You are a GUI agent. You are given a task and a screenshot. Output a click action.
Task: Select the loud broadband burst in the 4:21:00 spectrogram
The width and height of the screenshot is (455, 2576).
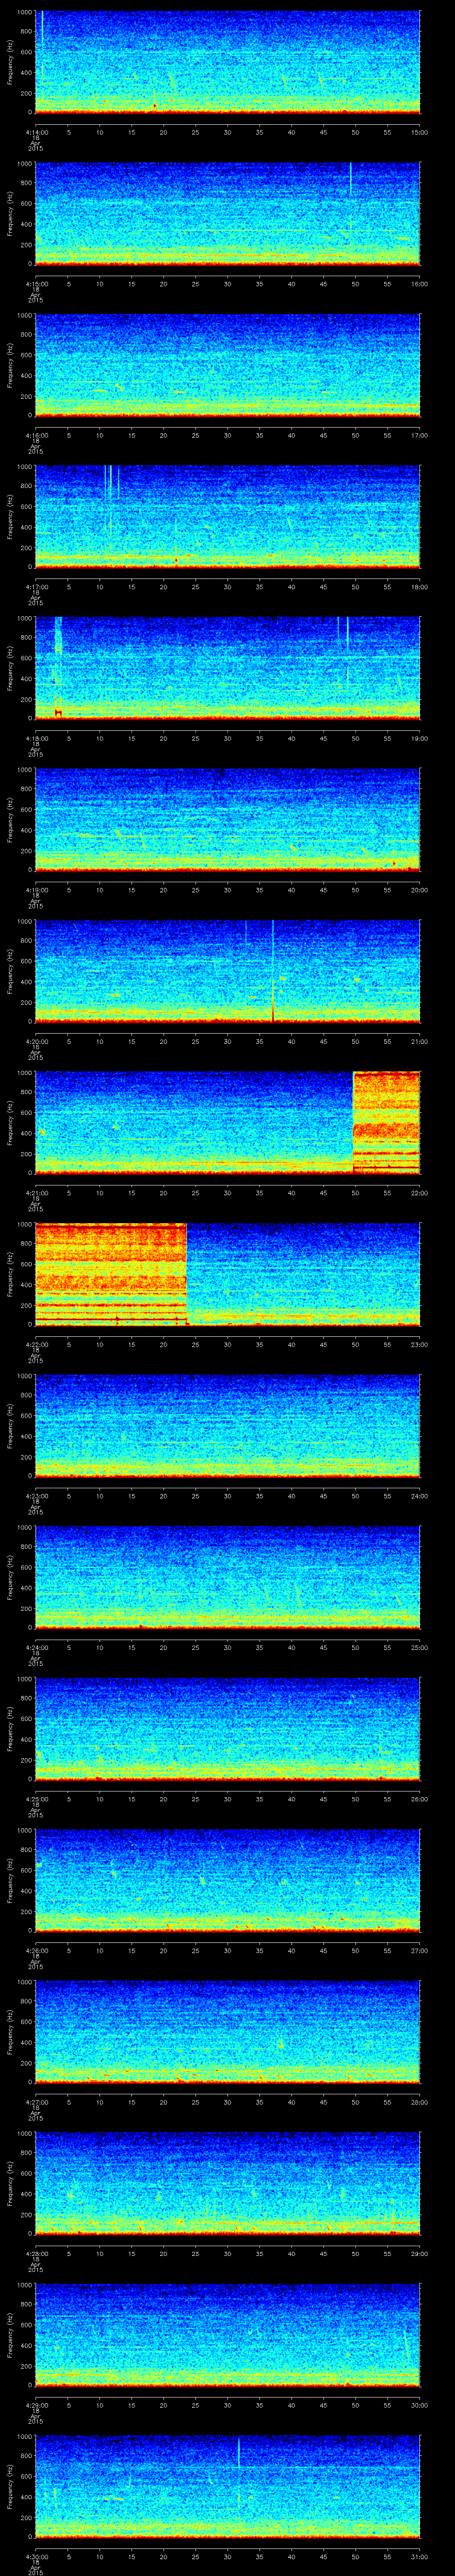(387, 1122)
